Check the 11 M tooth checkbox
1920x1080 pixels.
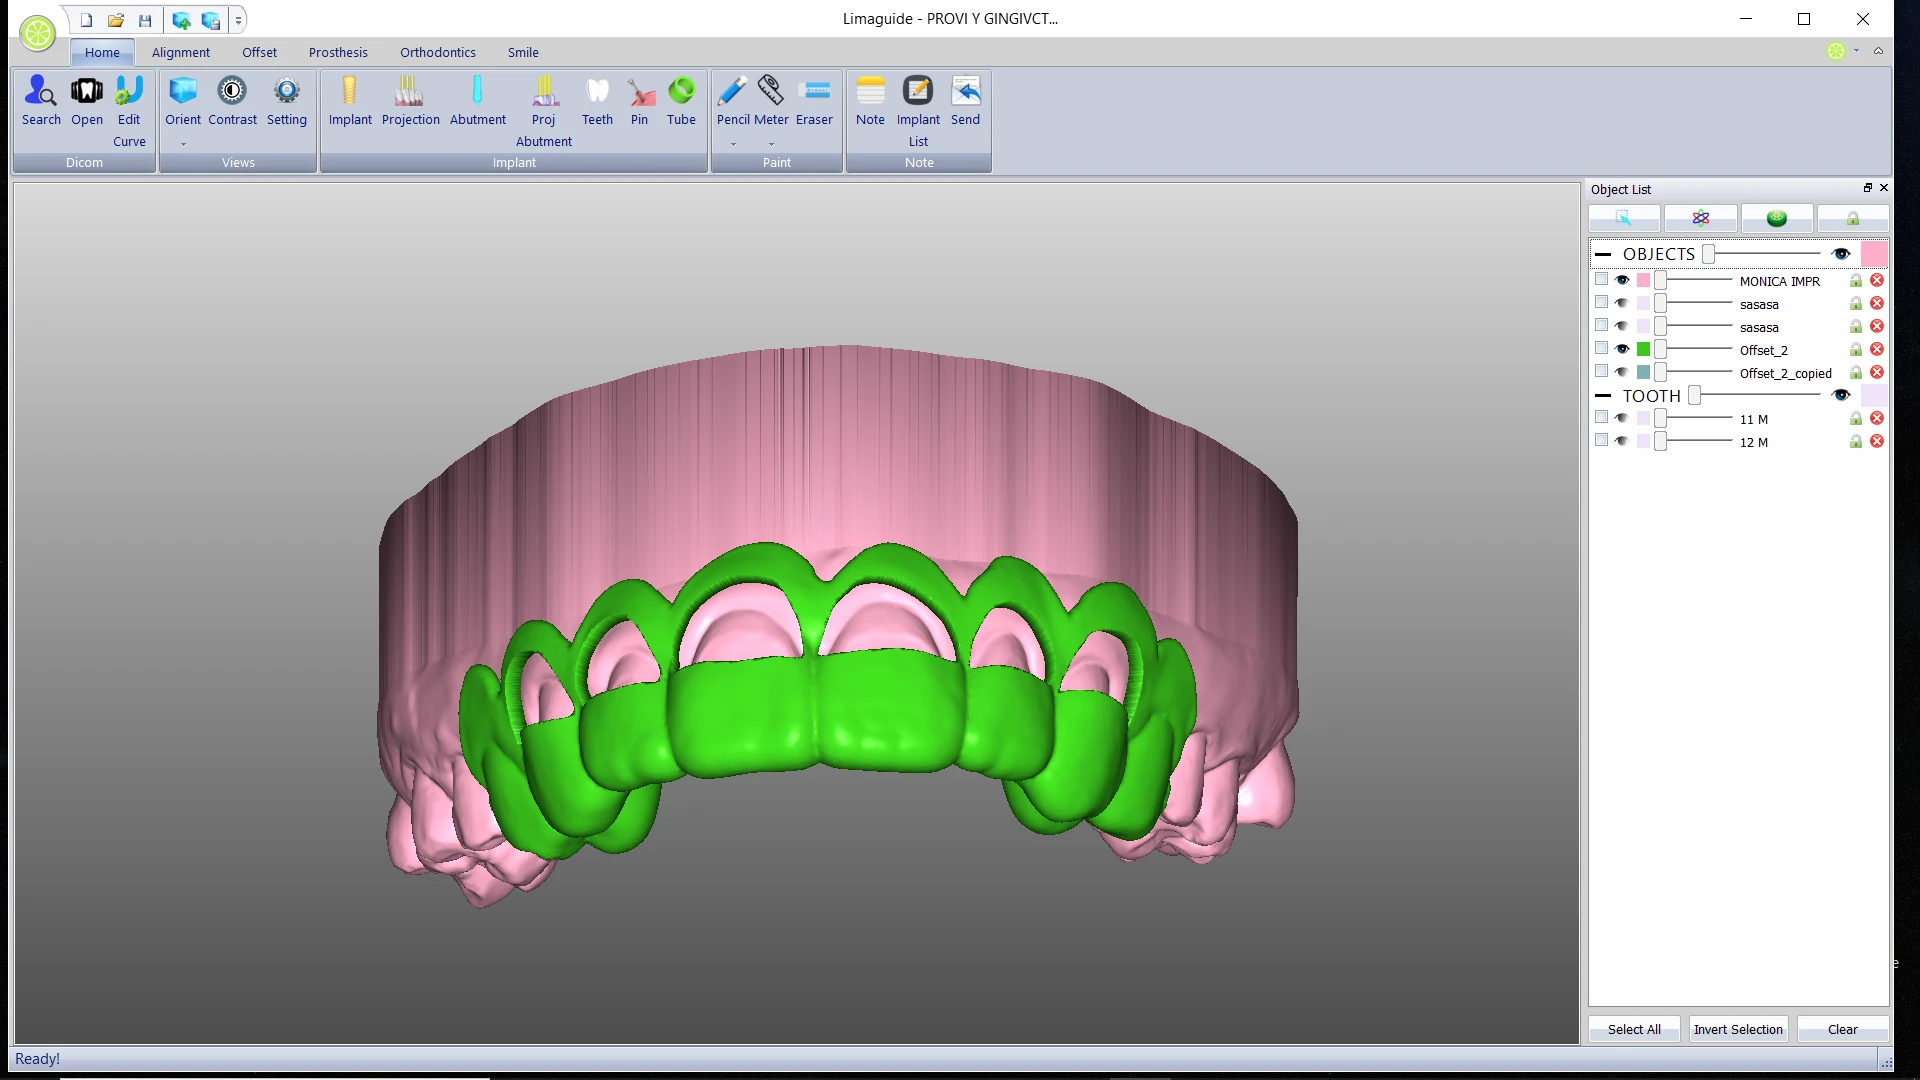[1601, 418]
